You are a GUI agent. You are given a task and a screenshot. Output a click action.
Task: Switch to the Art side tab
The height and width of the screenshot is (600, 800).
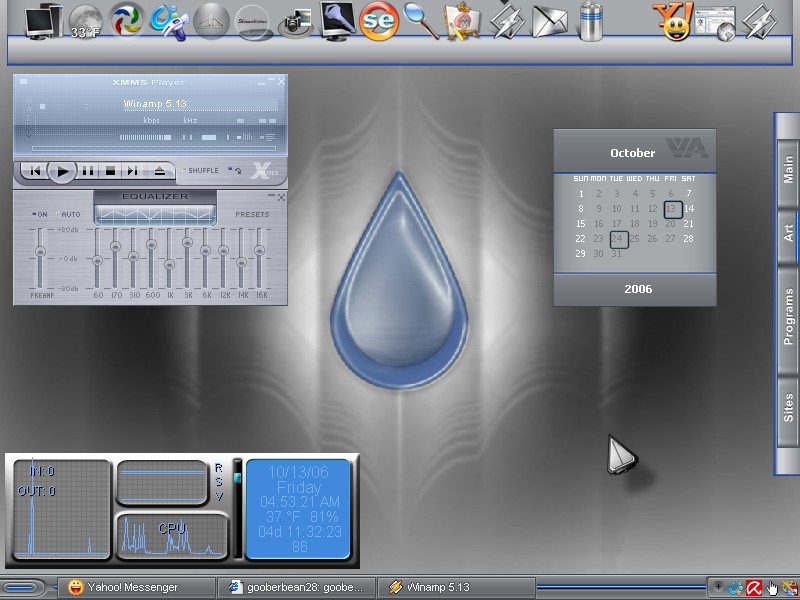pyautogui.click(x=788, y=233)
